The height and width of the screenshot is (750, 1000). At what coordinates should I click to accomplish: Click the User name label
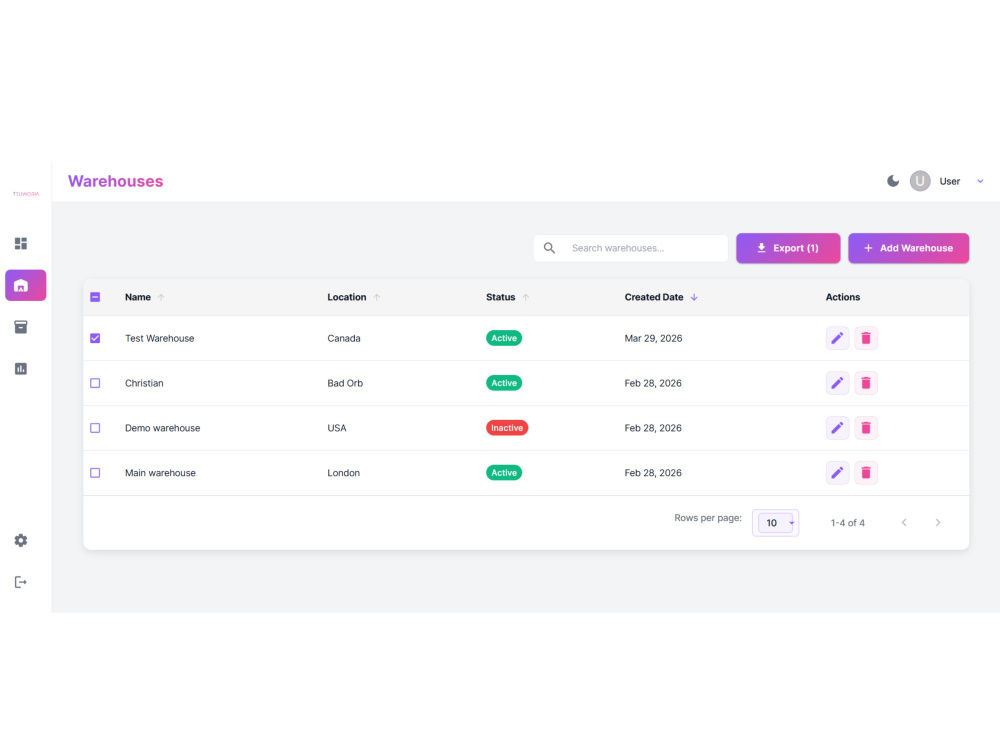(950, 181)
